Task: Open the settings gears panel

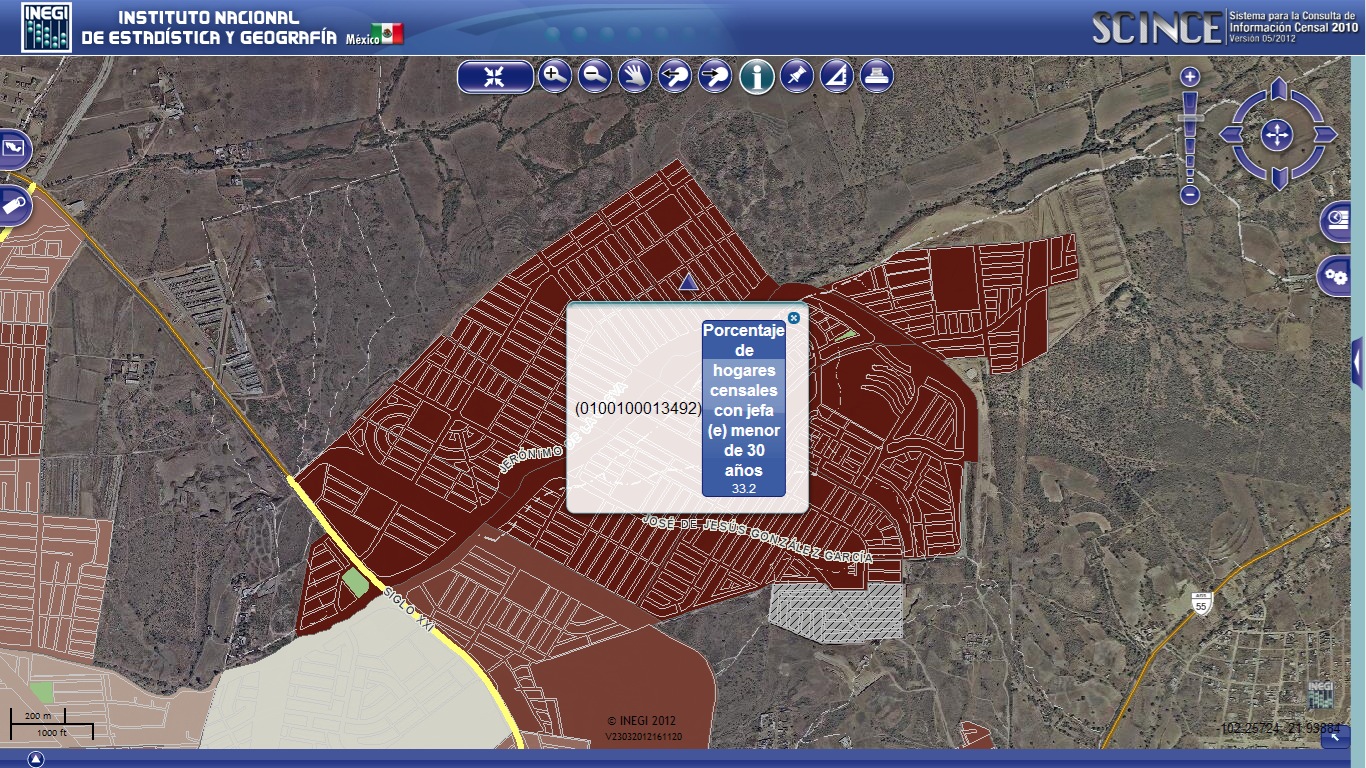Action: [1335, 275]
